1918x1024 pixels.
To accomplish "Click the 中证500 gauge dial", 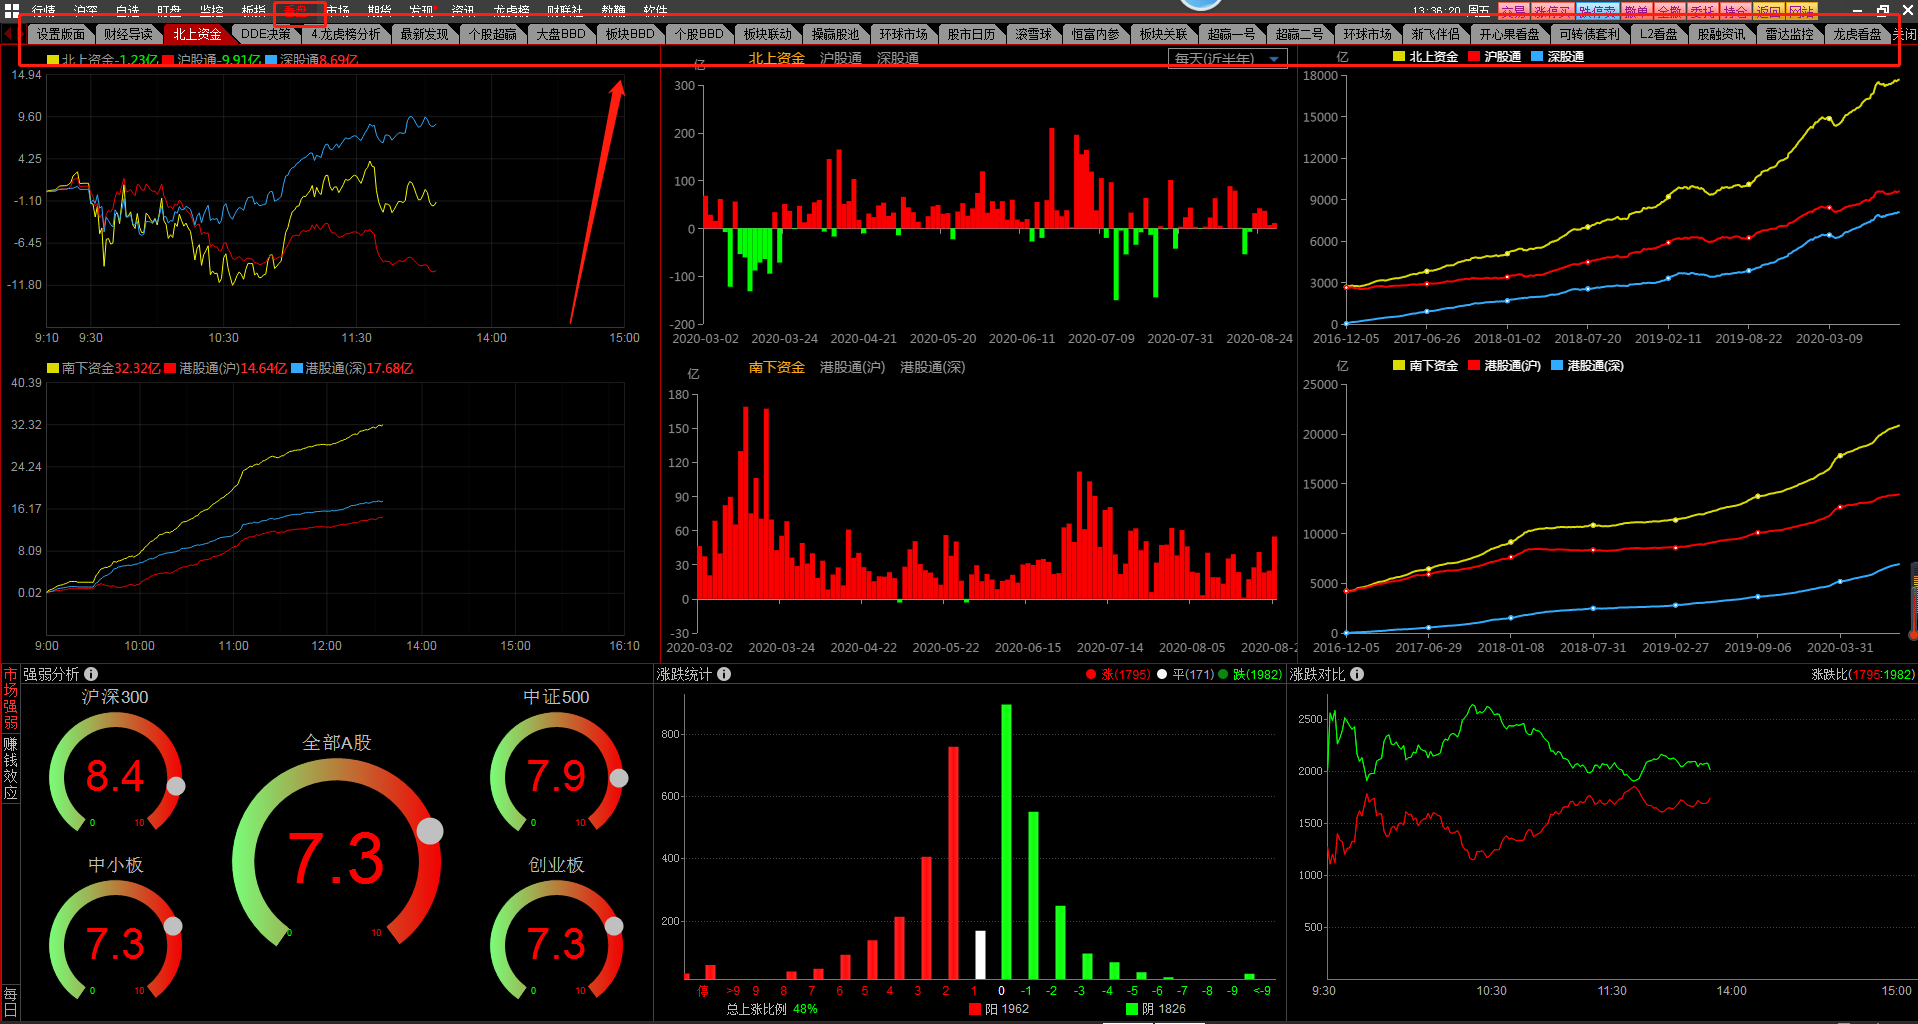I will point(557,772).
